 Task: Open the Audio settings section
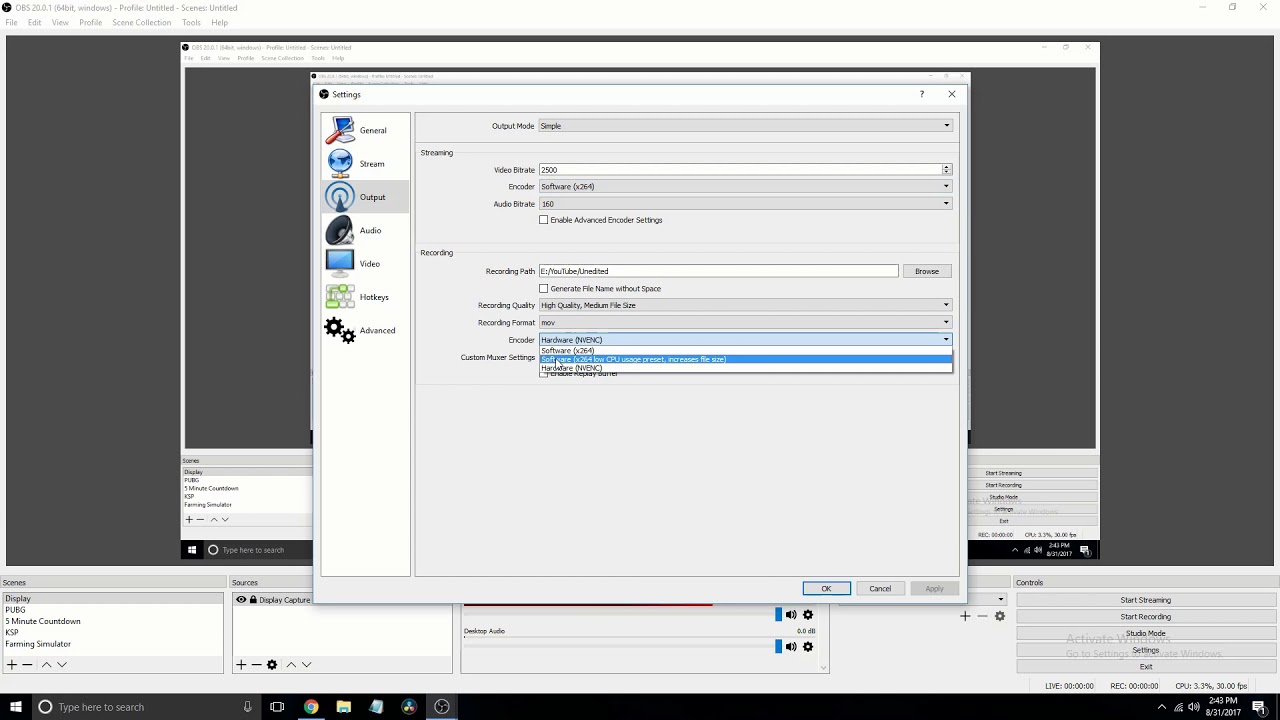[365, 230]
